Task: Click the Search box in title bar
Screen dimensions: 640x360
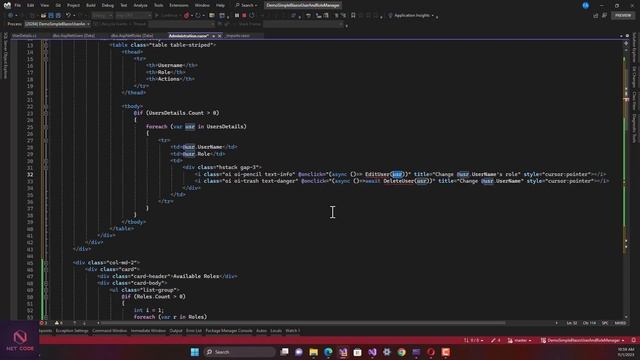Action: pyautogui.click(x=246, y=5)
